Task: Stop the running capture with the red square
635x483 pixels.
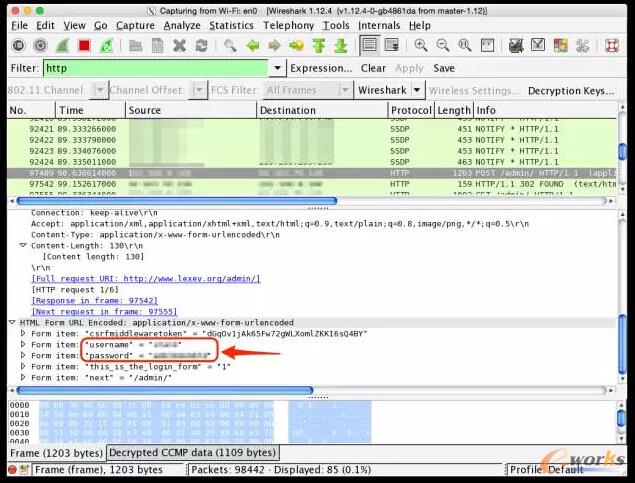Action: click(x=84, y=46)
